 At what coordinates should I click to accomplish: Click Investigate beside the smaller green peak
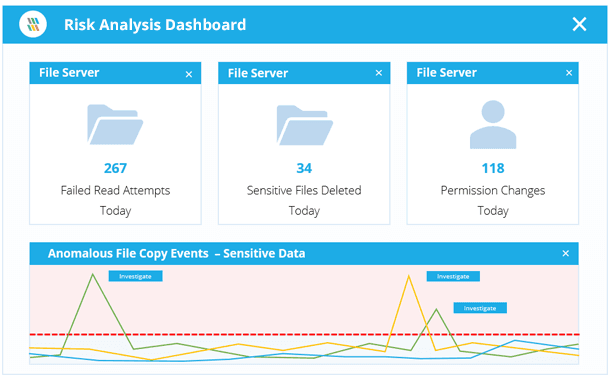coord(480,308)
